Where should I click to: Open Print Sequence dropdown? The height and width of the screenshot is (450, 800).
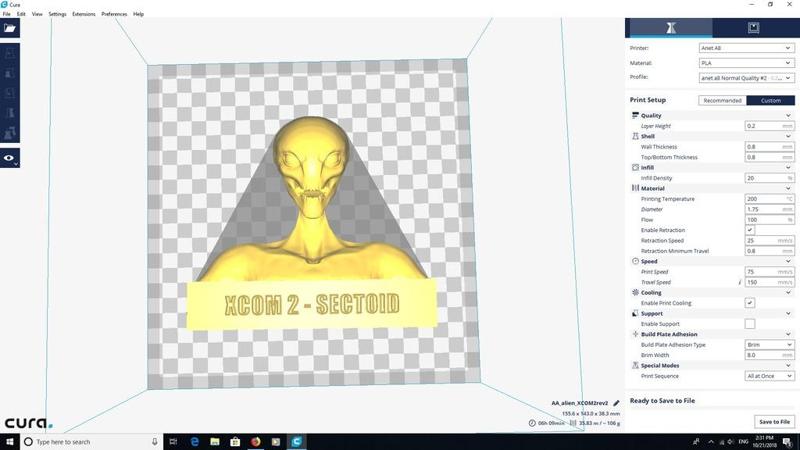pyautogui.click(x=769, y=376)
